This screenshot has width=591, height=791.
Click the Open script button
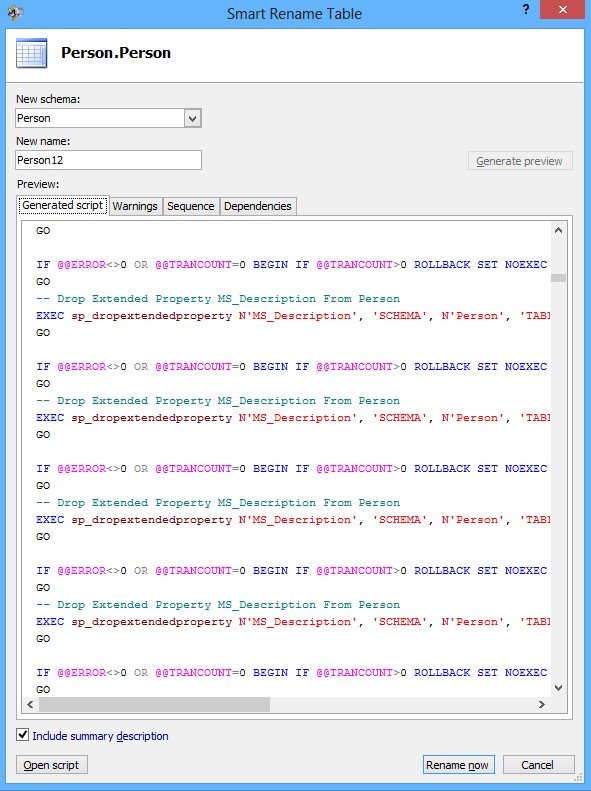pyautogui.click(x=51, y=765)
